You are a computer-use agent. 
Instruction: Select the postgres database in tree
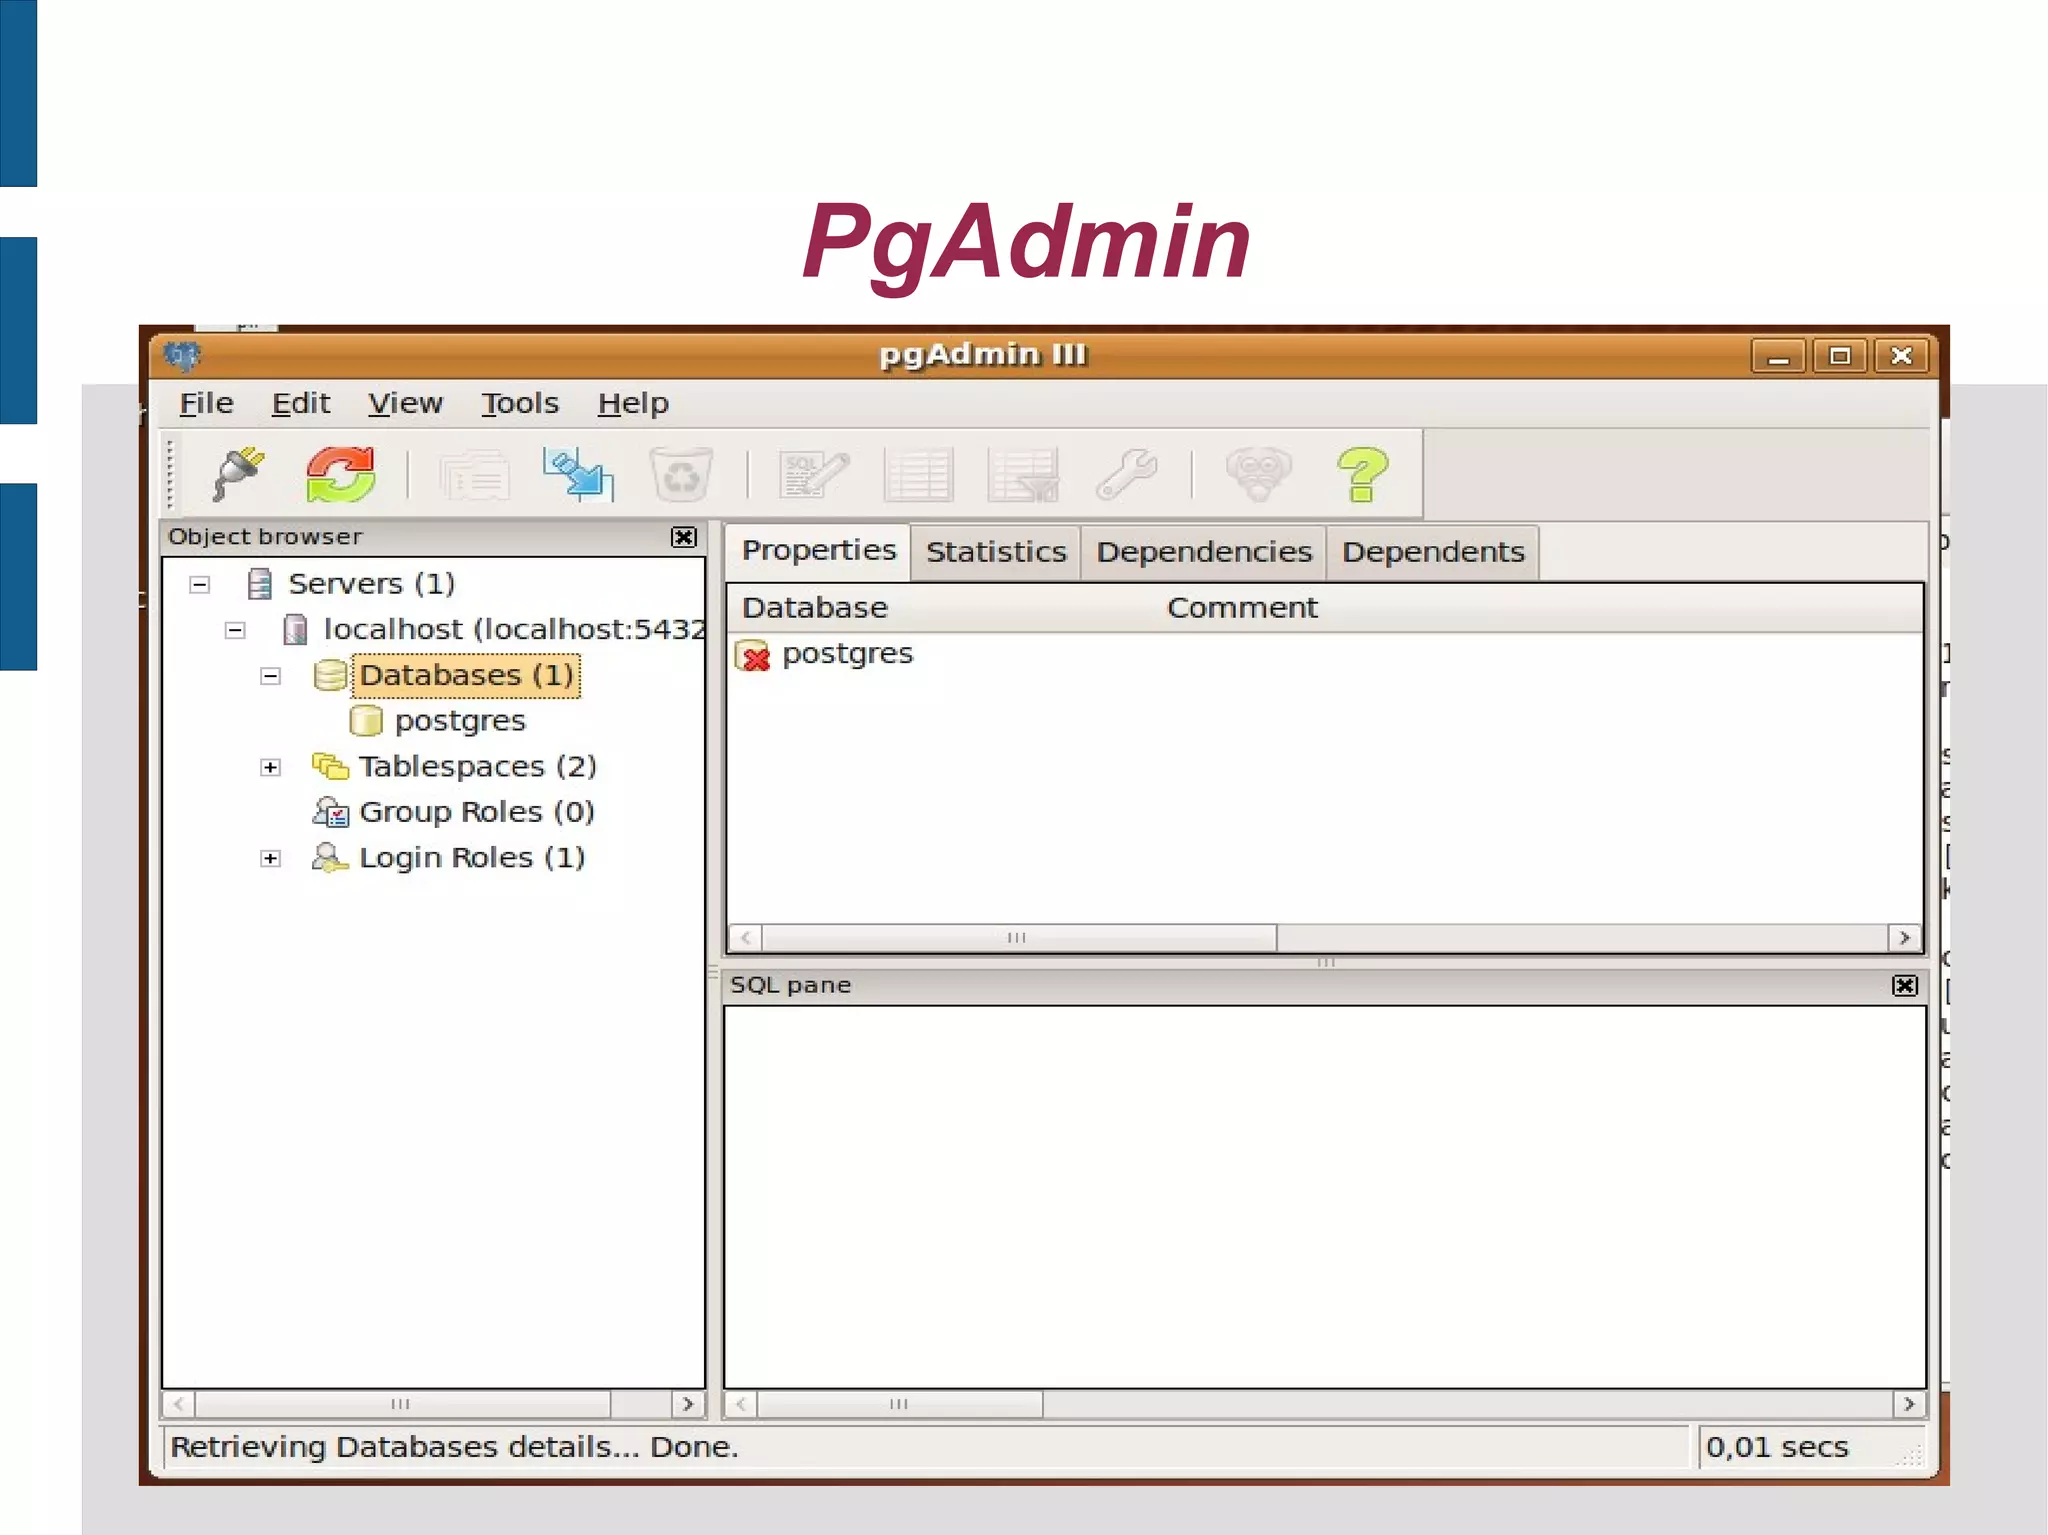coord(460,720)
